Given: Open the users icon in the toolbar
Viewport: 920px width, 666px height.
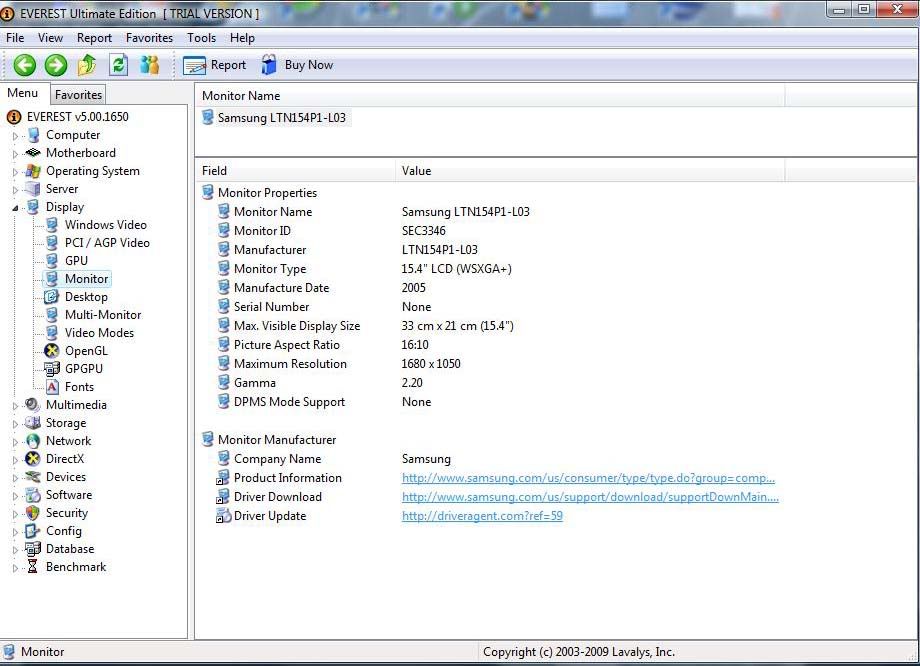Looking at the screenshot, I should point(150,65).
